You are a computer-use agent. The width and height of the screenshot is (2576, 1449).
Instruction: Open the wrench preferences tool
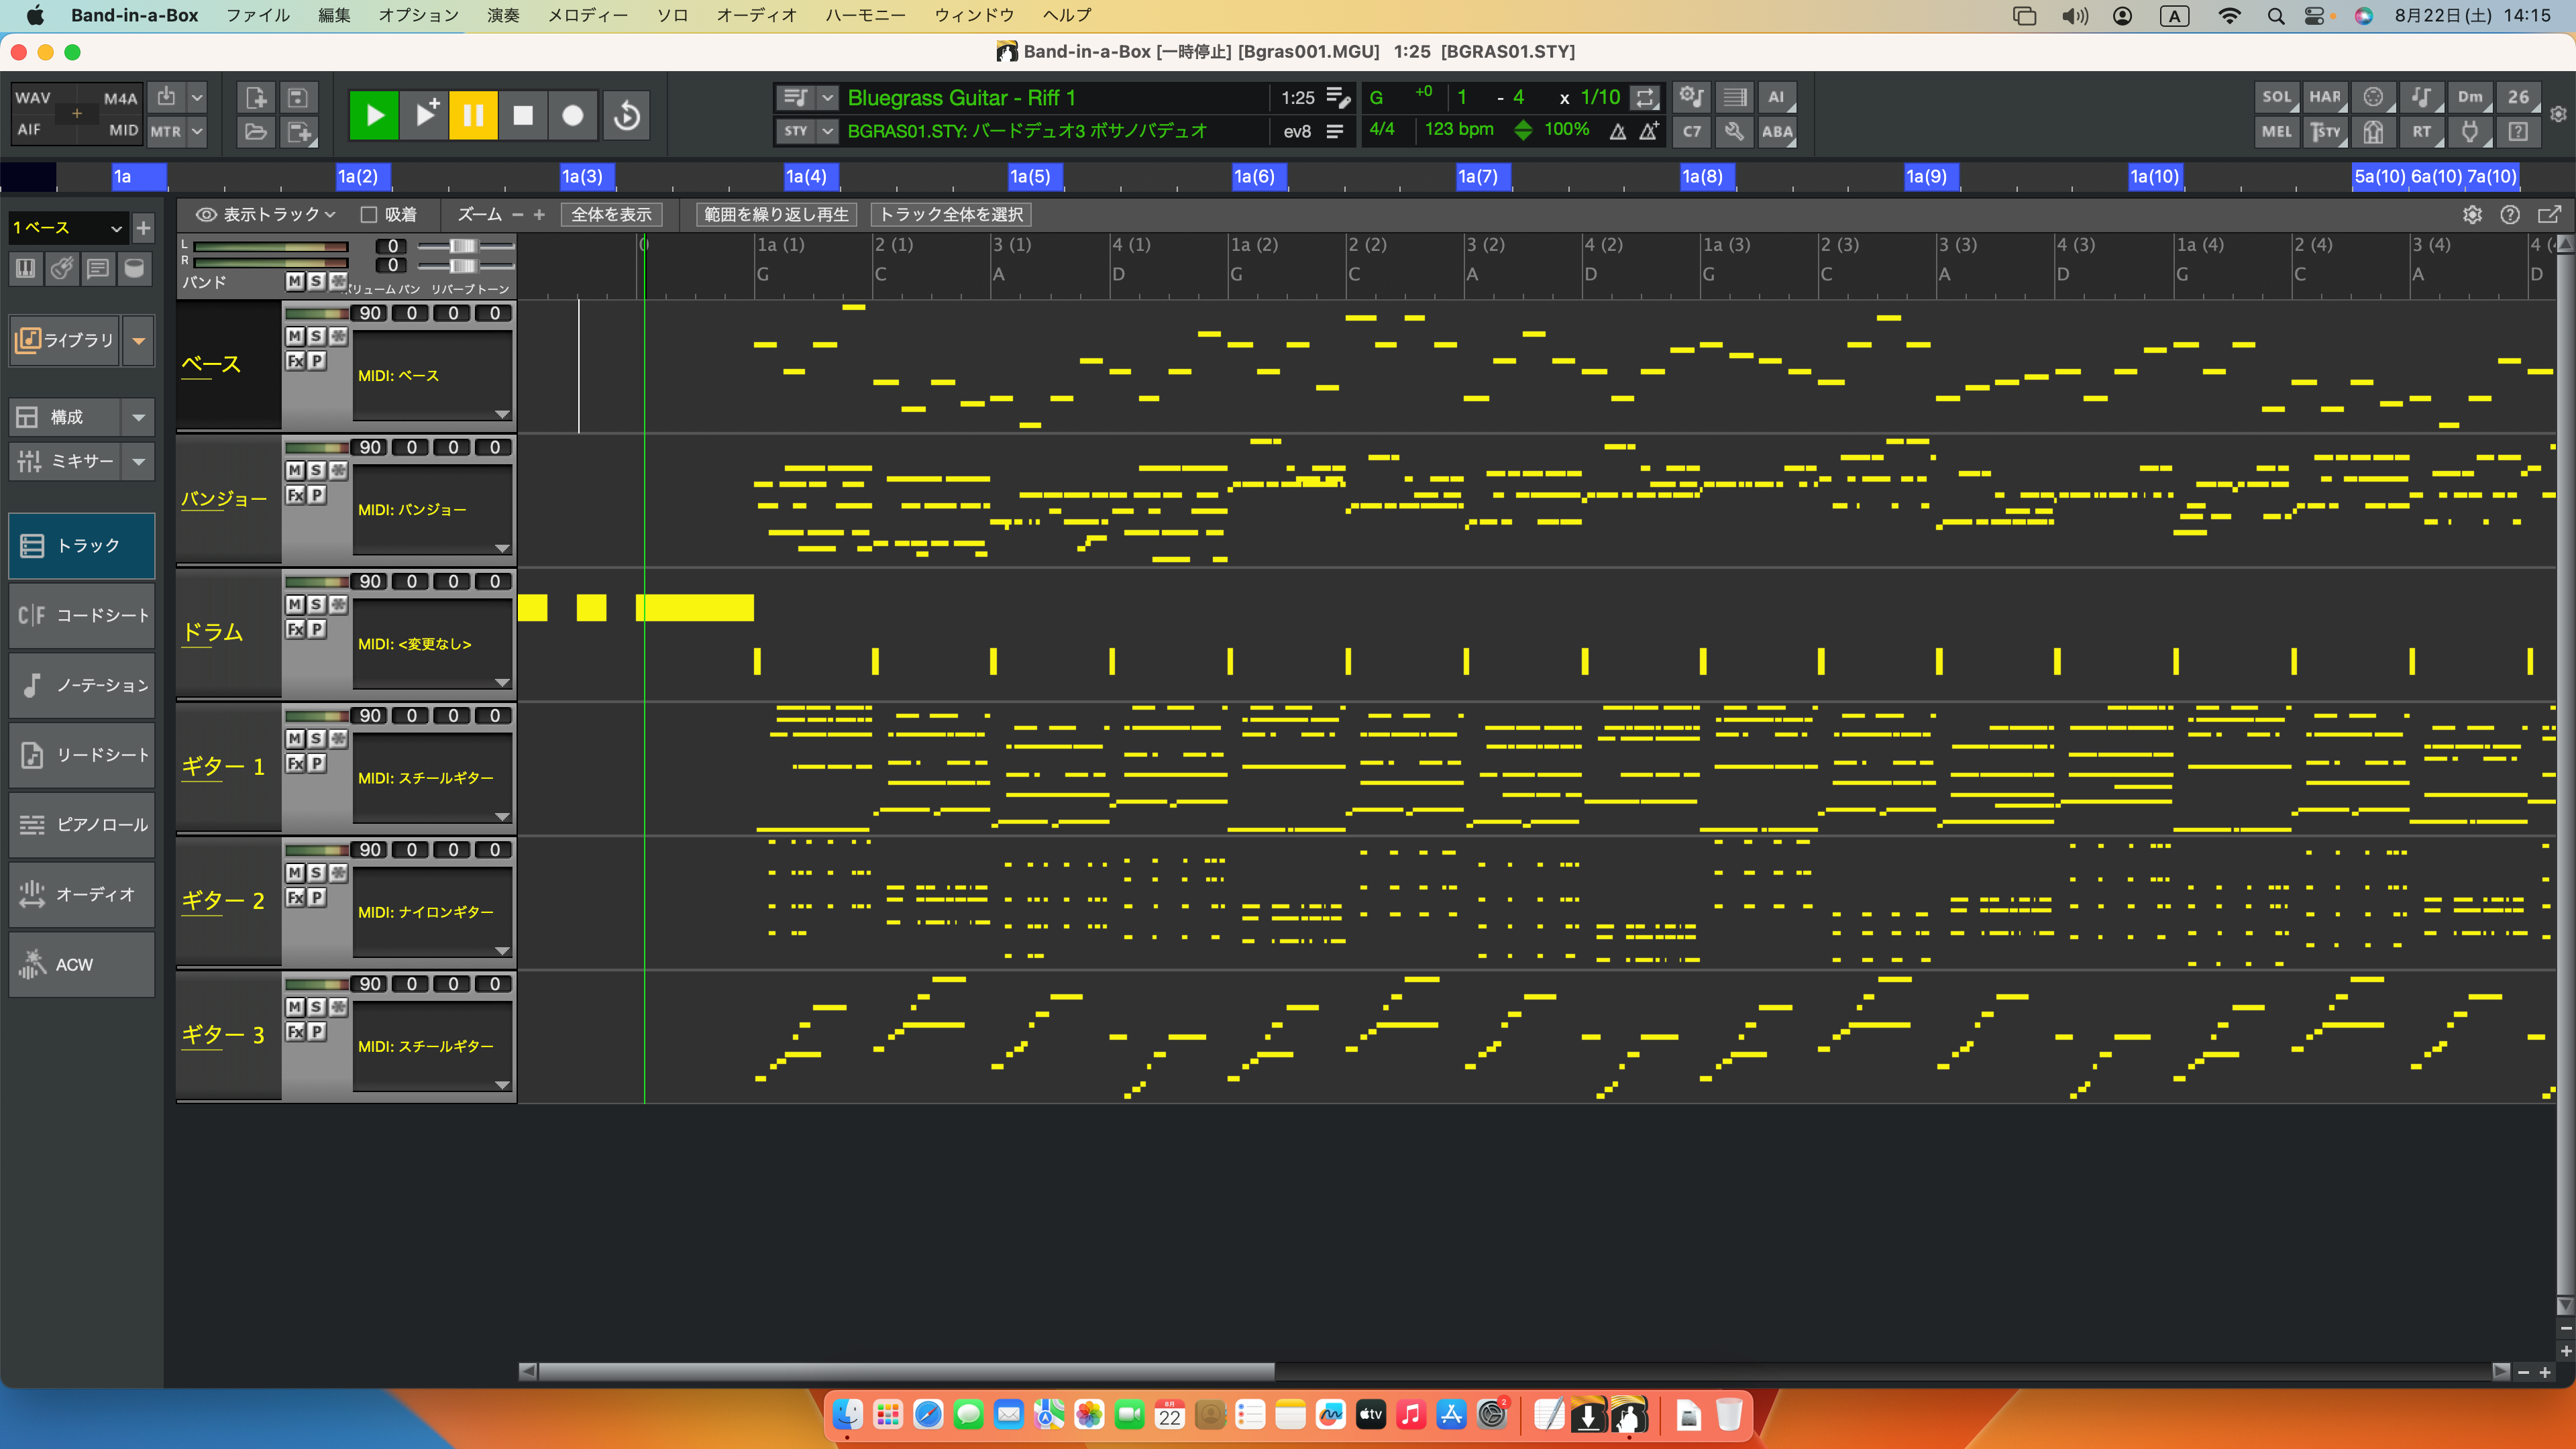tap(1734, 131)
